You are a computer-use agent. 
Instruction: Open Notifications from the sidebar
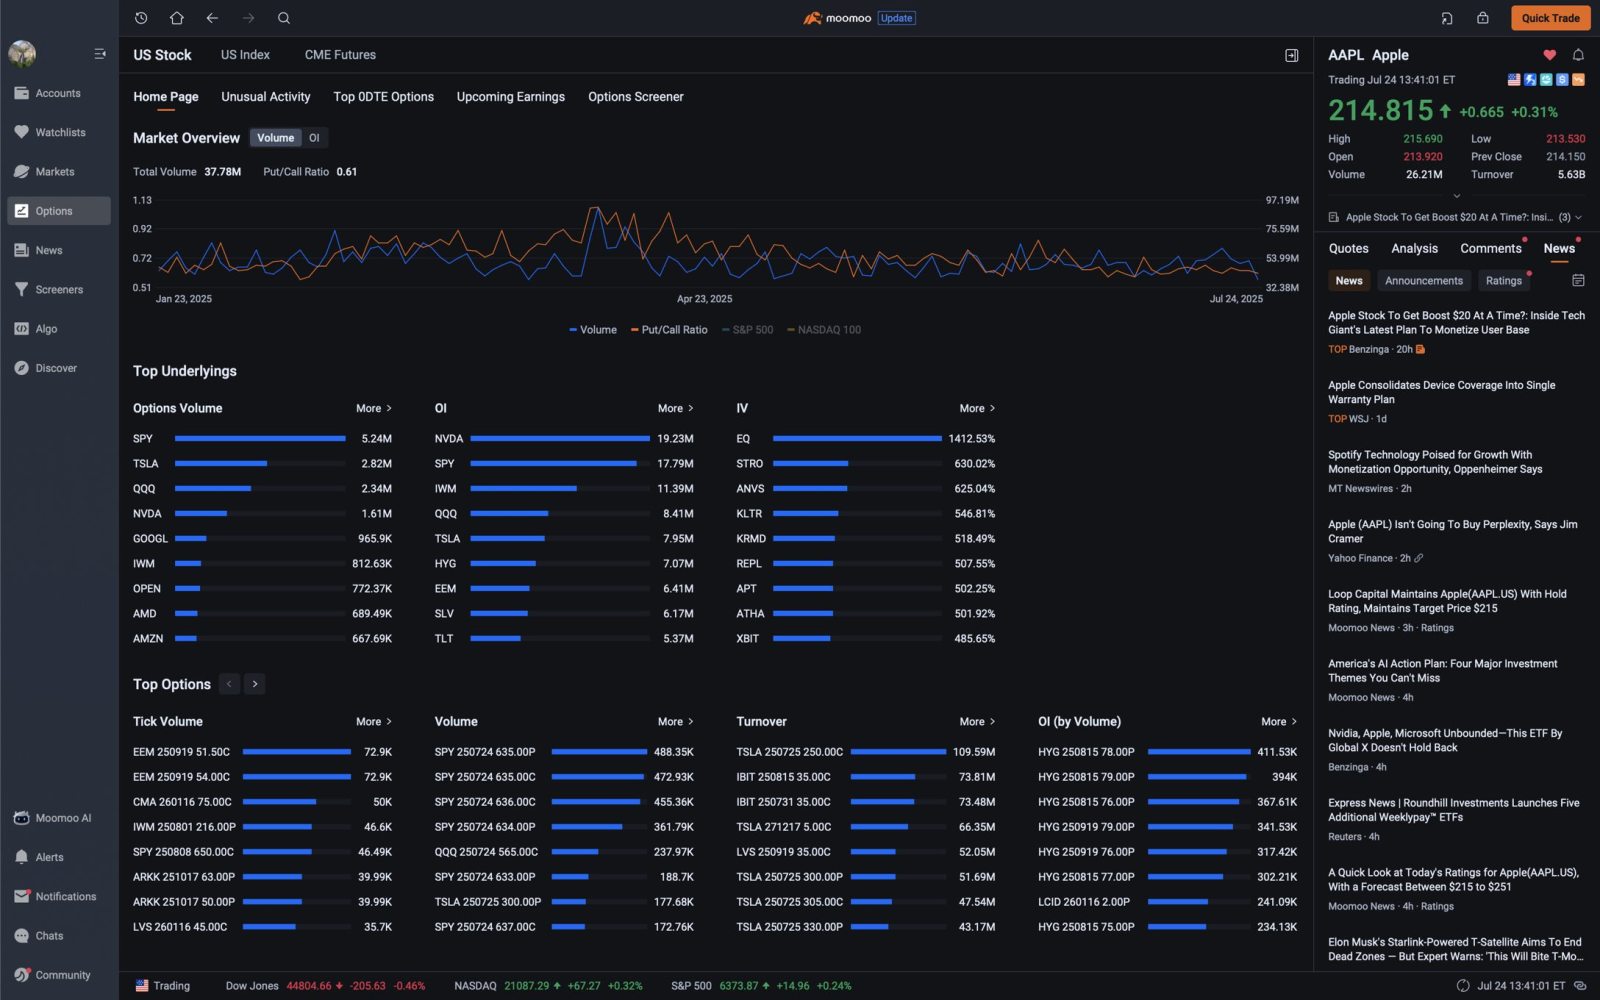tap(59, 897)
